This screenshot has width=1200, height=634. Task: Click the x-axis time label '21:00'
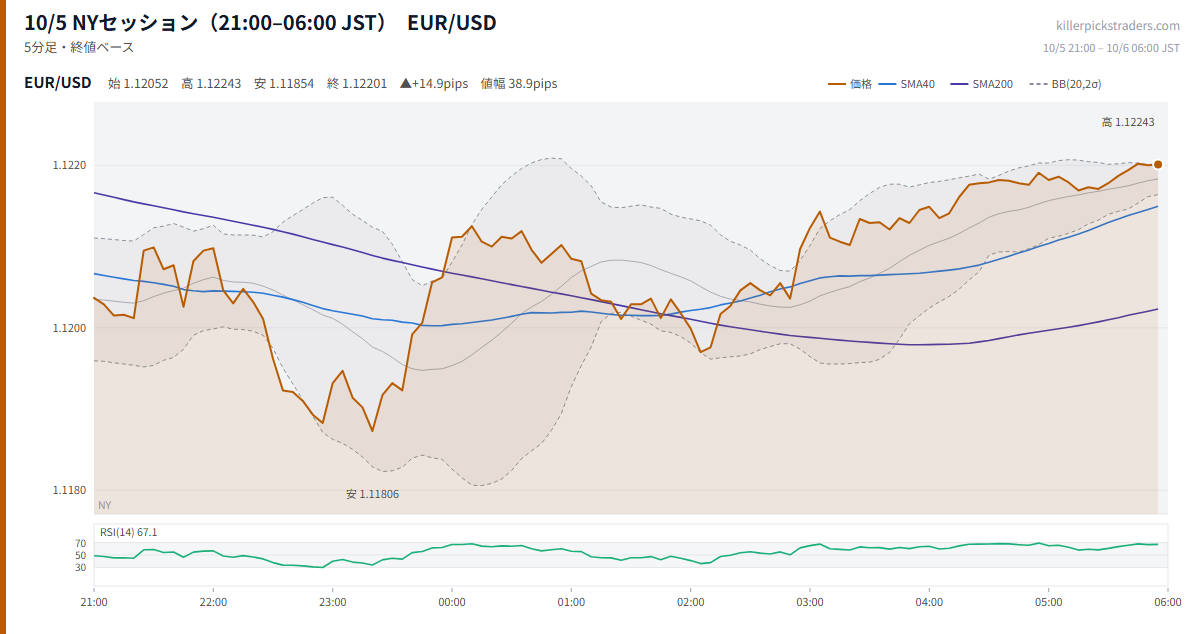pos(94,602)
